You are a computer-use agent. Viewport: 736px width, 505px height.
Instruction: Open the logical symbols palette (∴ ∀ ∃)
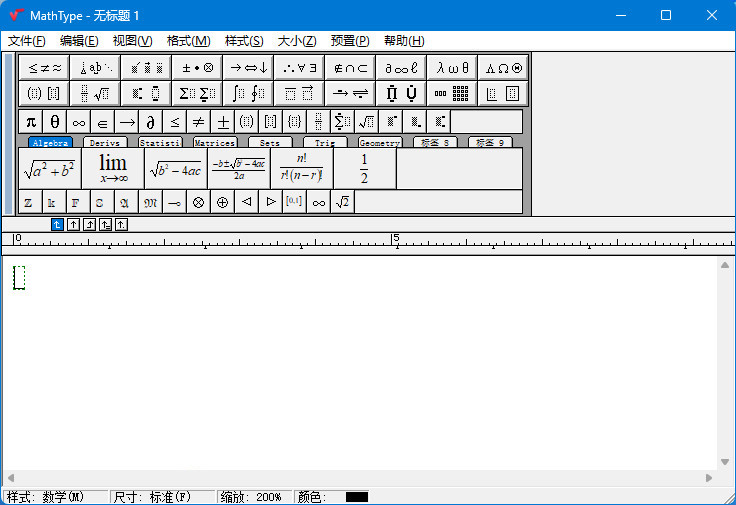coord(299,68)
